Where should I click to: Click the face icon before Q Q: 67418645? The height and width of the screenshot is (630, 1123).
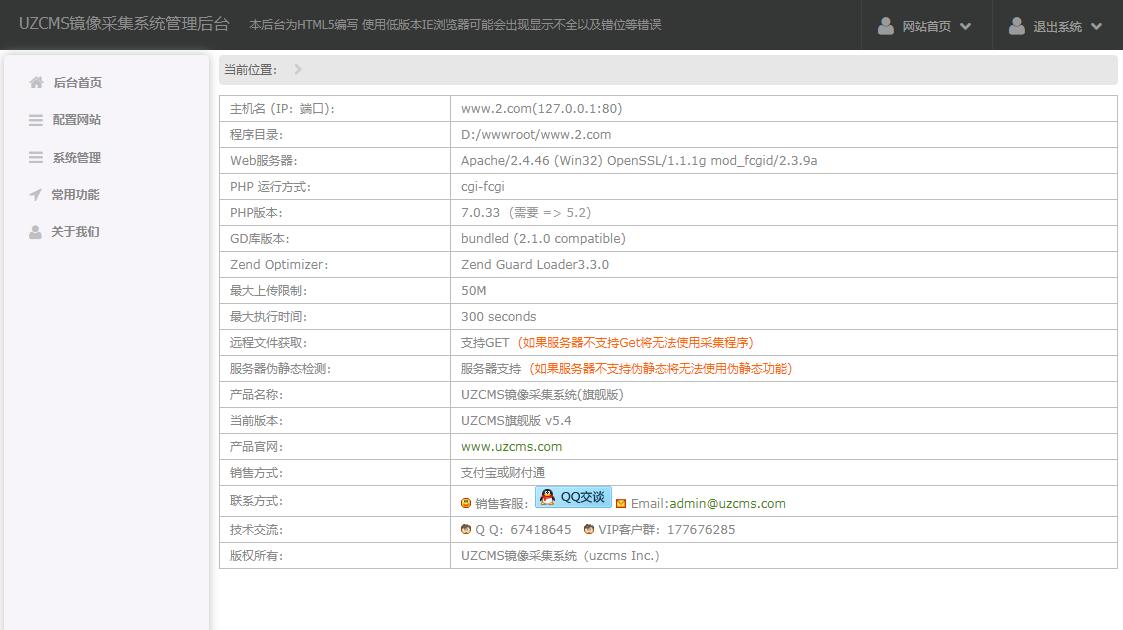pos(466,530)
